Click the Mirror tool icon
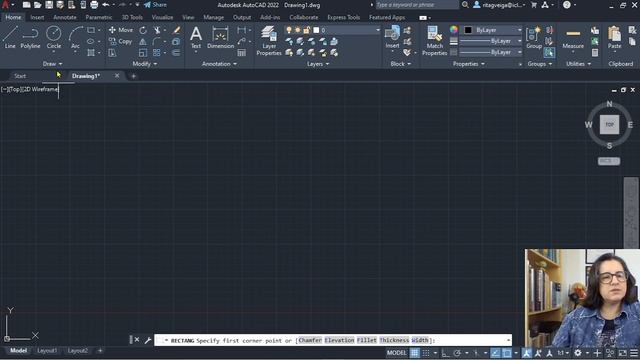The height and width of the screenshot is (360, 640). click(143, 42)
